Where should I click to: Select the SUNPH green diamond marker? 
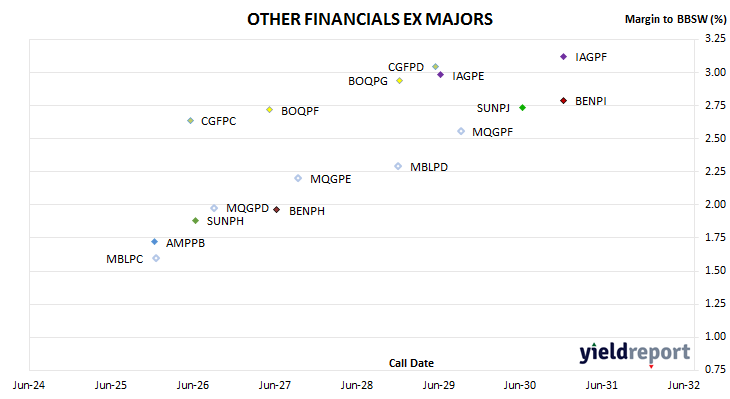(196, 221)
